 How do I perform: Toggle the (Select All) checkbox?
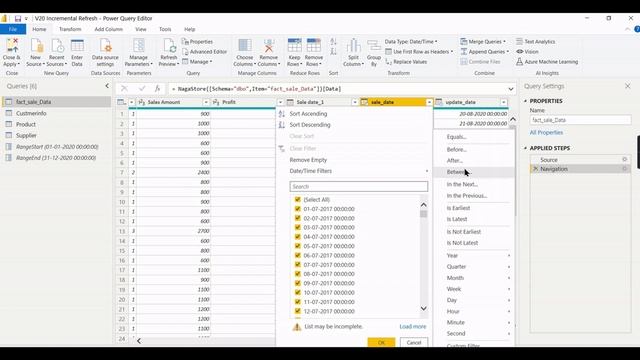click(x=298, y=200)
